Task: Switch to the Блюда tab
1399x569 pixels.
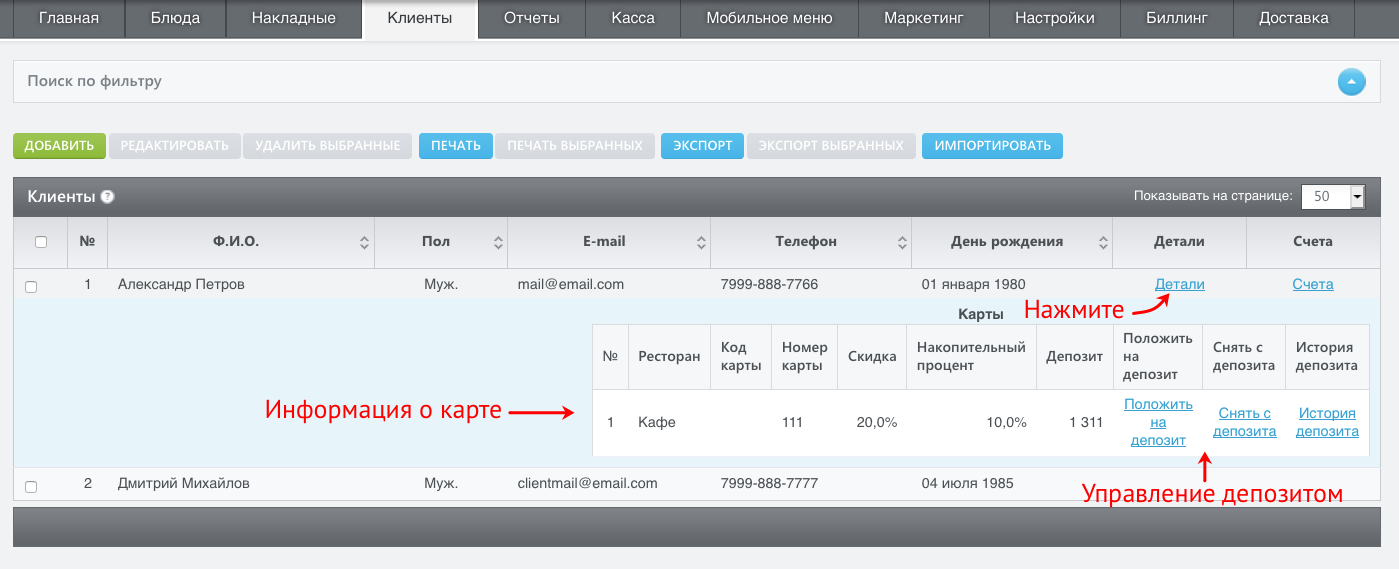Action: (x=176, y=18)
